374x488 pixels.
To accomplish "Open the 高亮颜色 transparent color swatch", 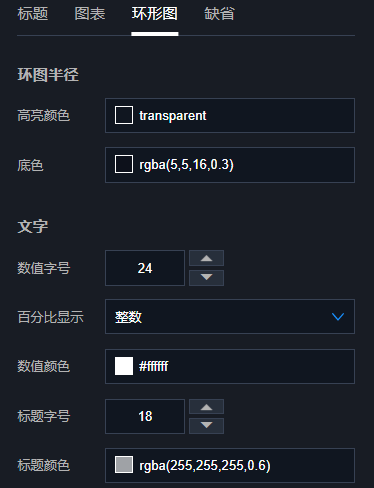I will pos(124,115).
